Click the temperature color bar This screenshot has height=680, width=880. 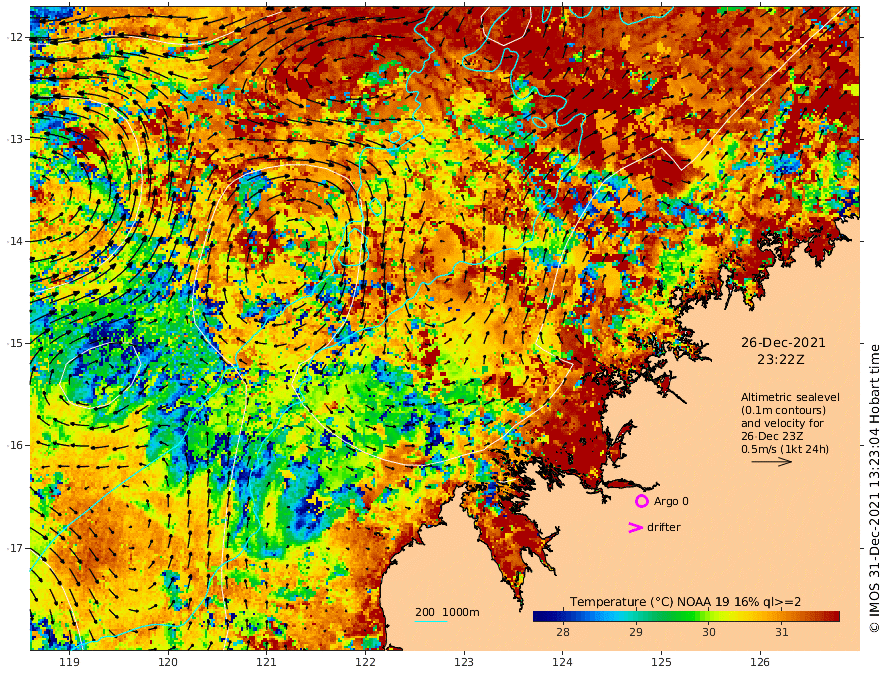click(x=686, y=617)
